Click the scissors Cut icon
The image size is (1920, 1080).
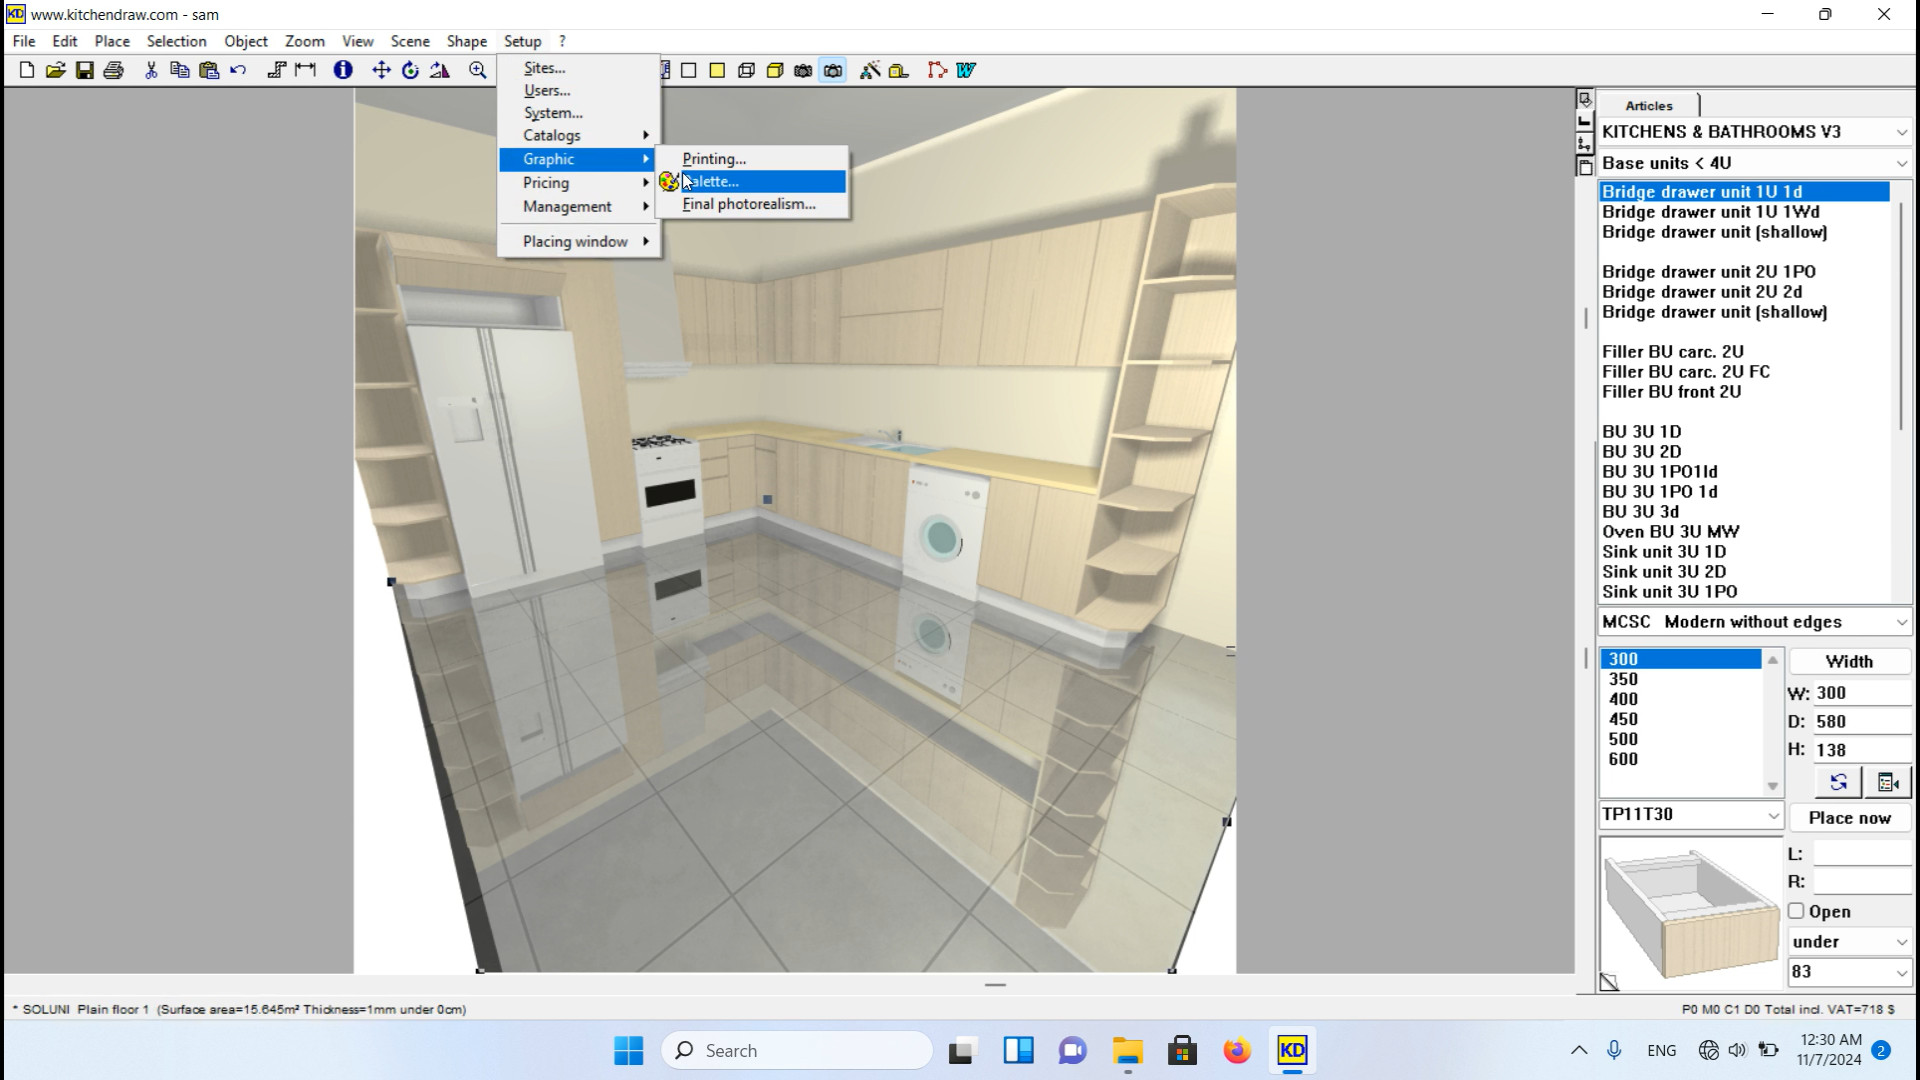[151, 70]
